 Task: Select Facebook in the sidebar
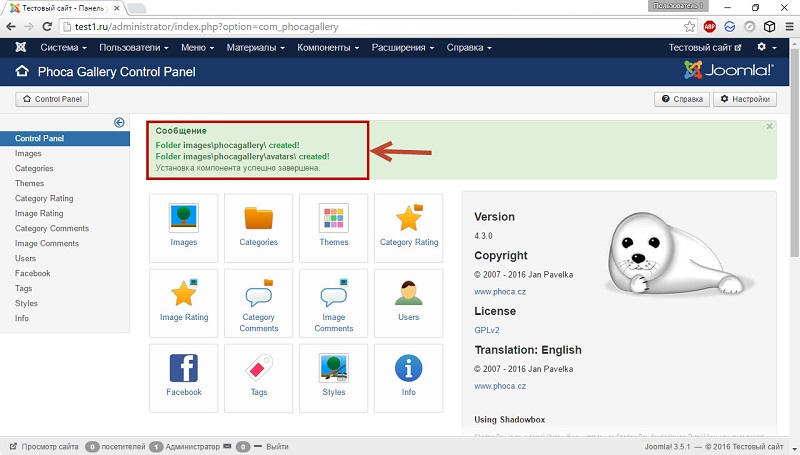pos(32,273)
